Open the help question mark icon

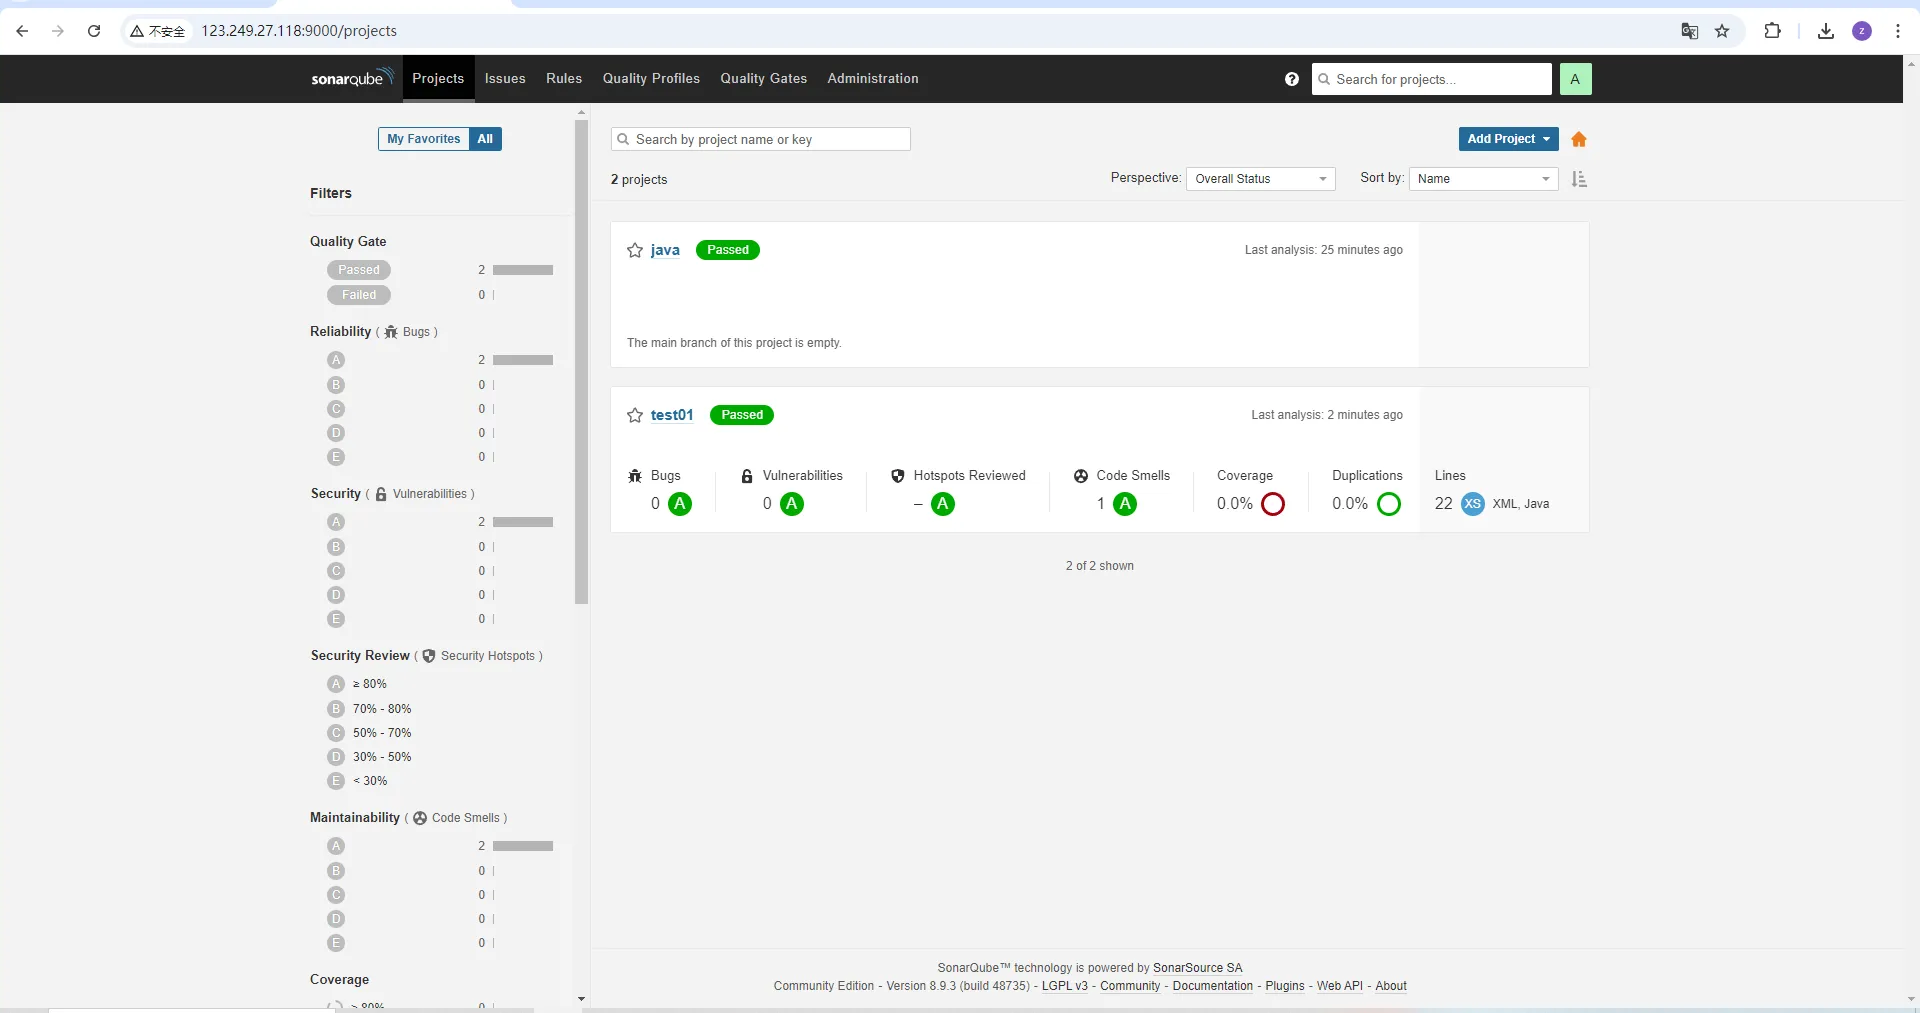[1292, 79]
